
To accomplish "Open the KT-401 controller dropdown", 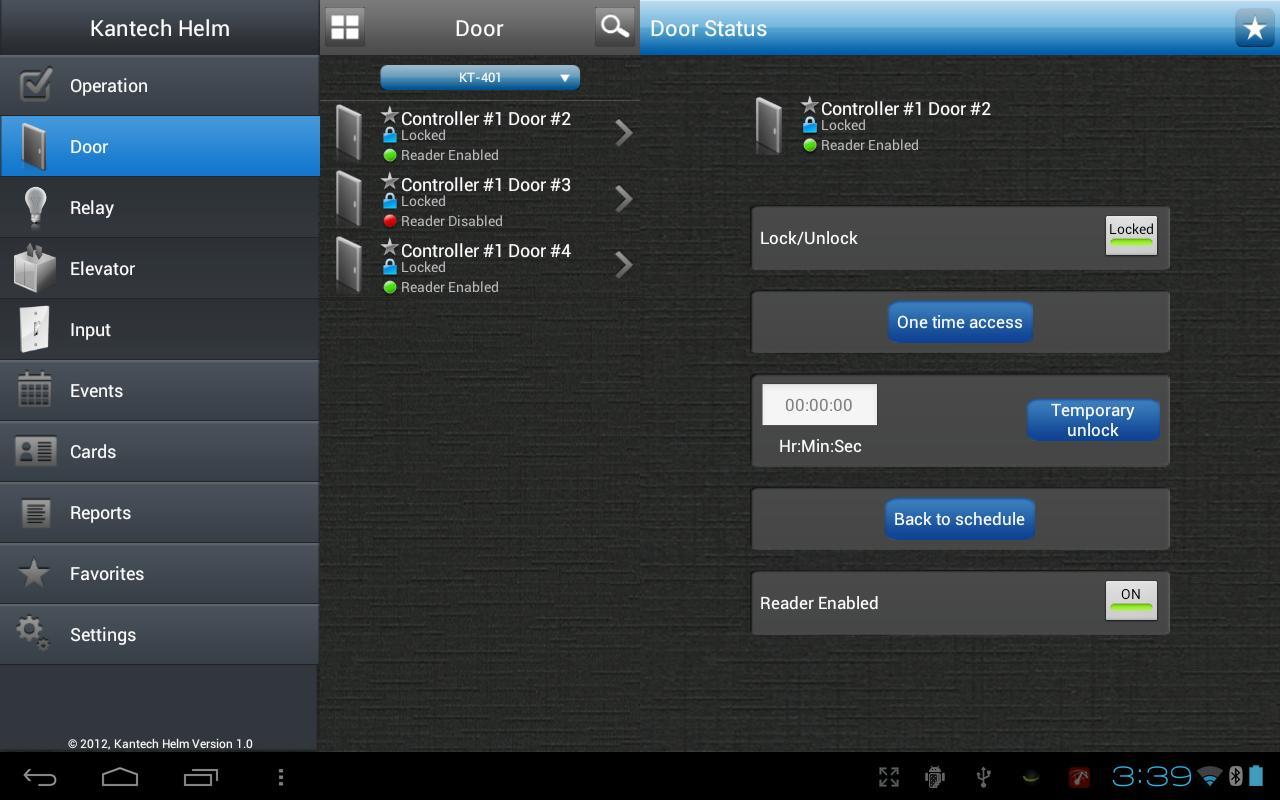I will (479, 77).
